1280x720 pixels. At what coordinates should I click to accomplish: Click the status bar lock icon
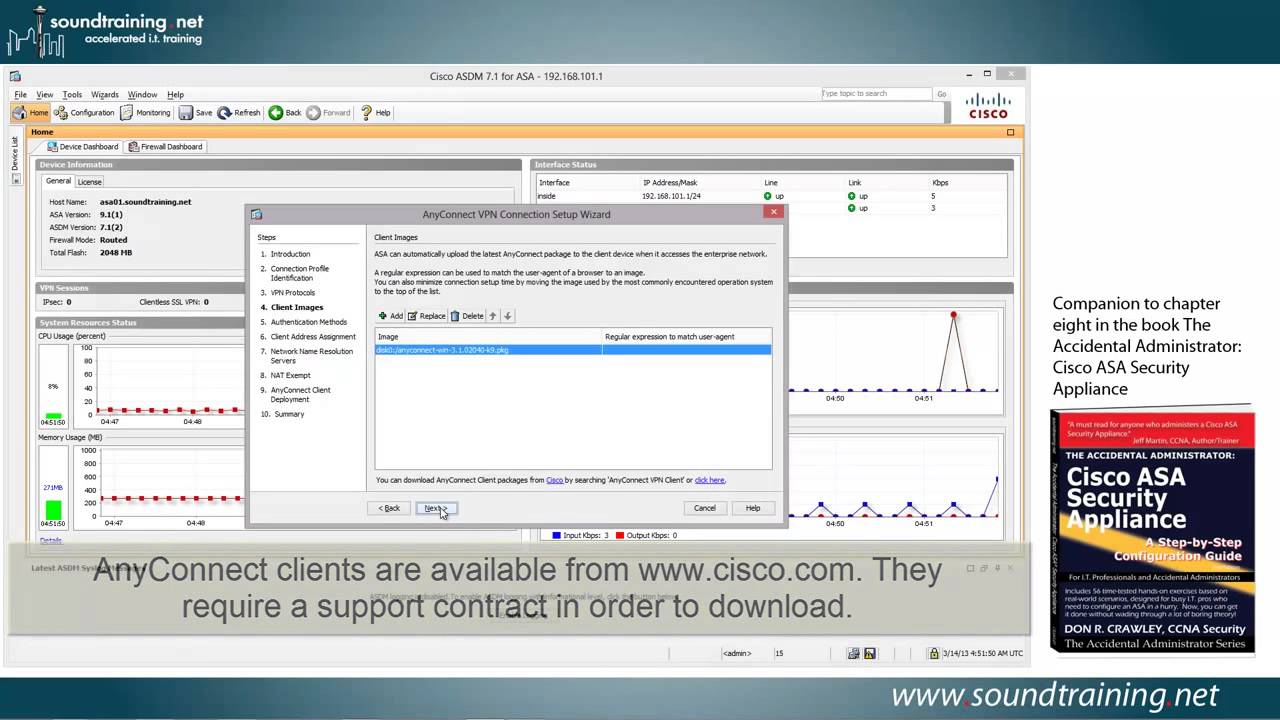[x=934, y=653]
